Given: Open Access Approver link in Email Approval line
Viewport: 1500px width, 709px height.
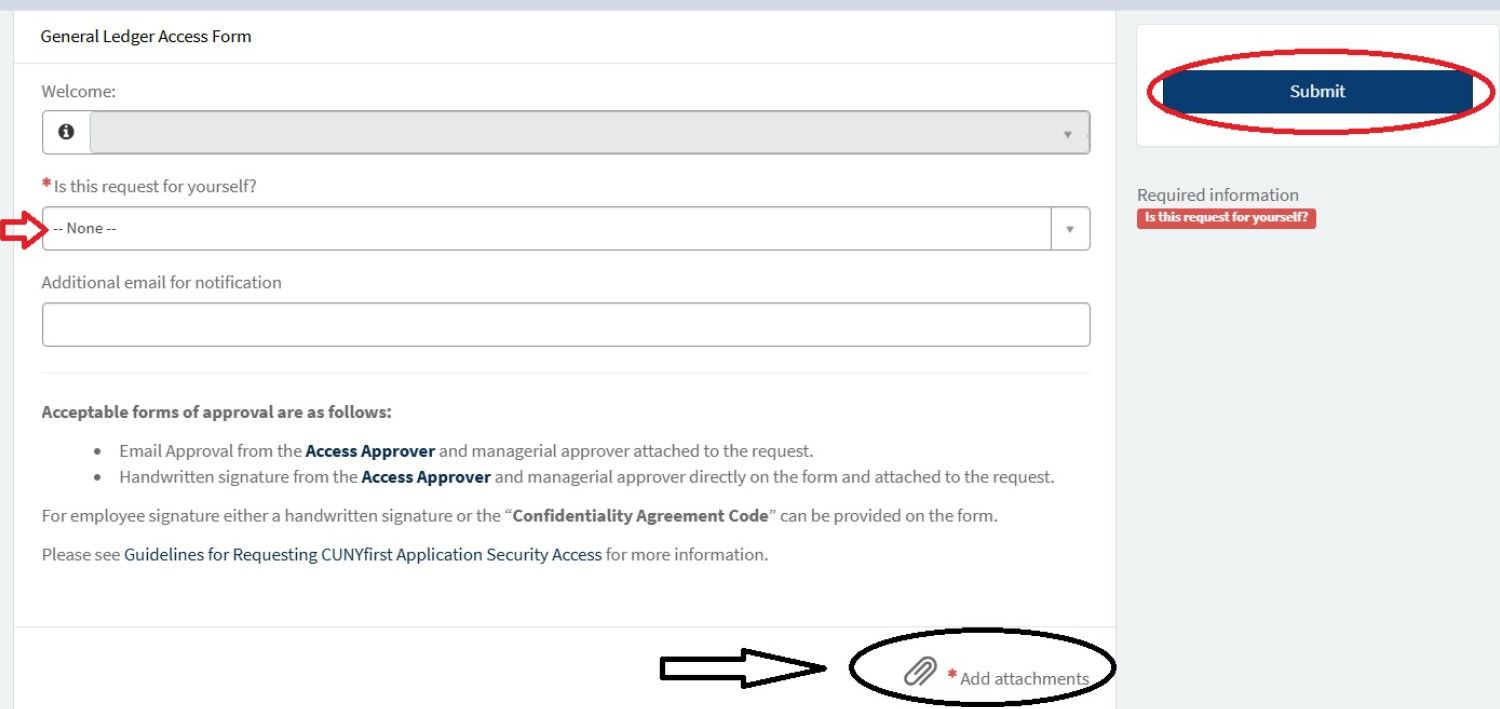Looking at the screenshot, I should [370, 451].
